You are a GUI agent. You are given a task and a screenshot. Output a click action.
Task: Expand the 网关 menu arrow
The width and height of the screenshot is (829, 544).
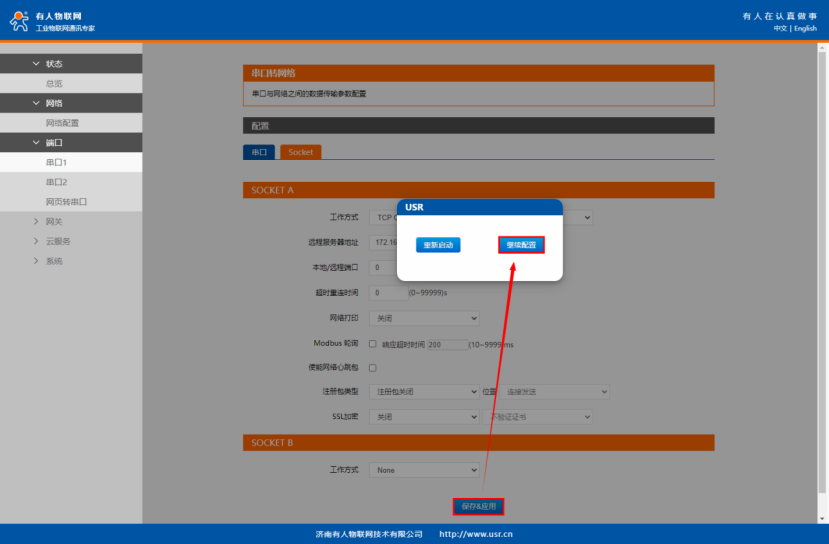[36, 222]
